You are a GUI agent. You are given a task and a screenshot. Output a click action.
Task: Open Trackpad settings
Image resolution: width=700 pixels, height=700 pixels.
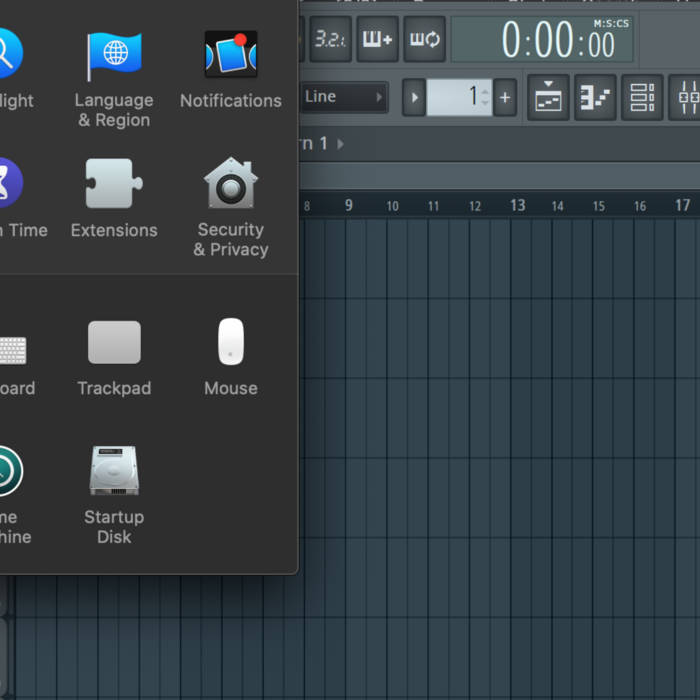click(114, 357)
